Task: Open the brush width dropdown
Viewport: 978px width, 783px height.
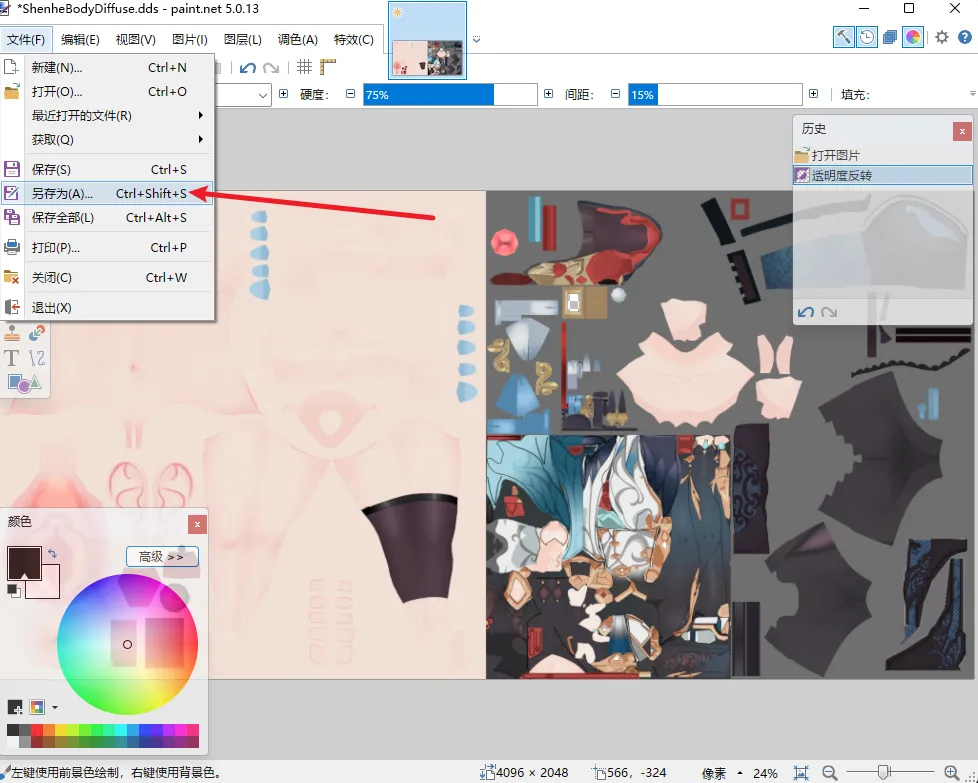Action: coord(263,95)
